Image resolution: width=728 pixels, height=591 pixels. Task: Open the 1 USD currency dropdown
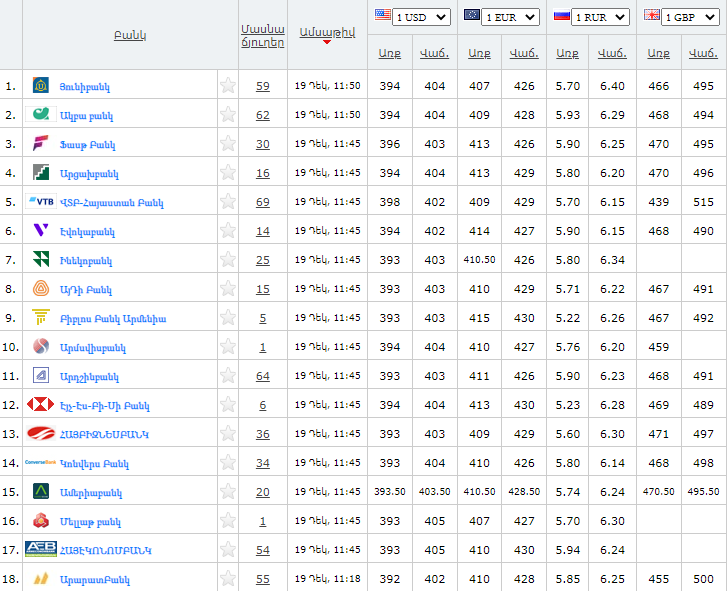(422, 17)
